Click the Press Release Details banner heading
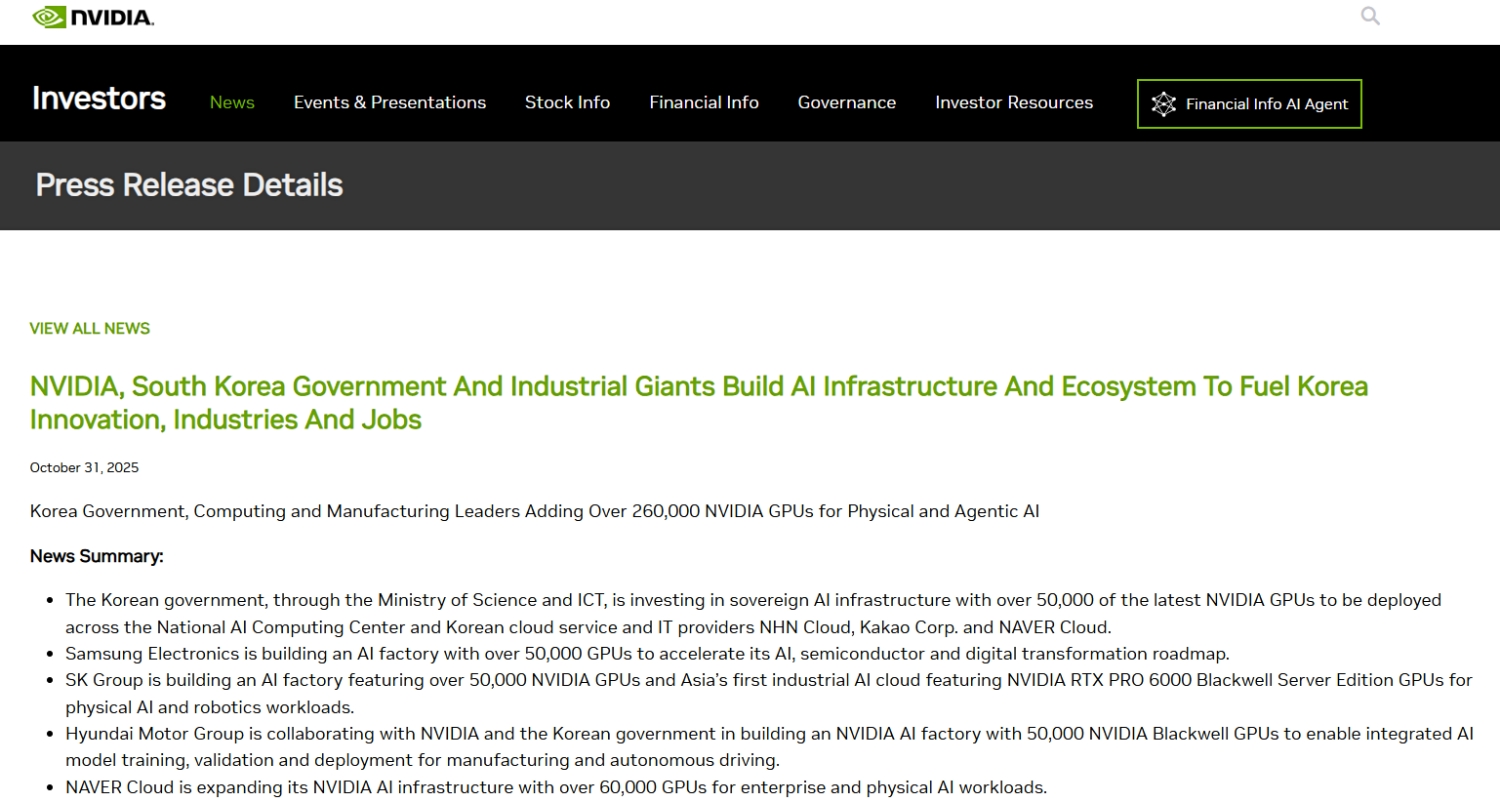 189,185
